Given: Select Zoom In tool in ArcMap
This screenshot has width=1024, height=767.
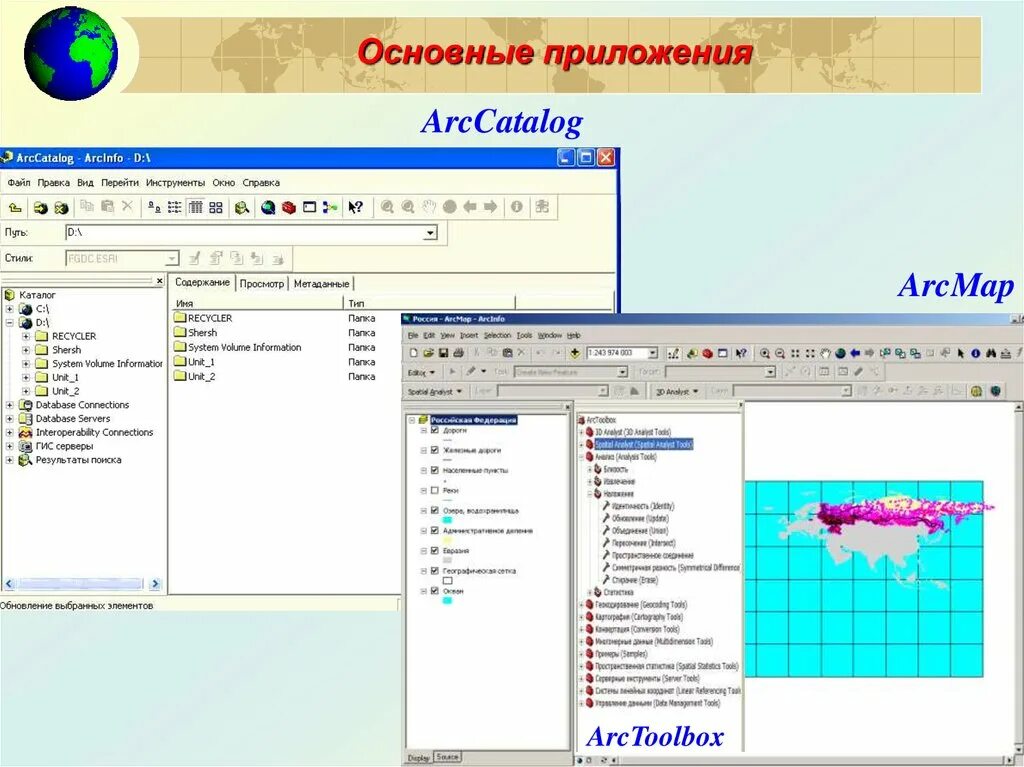Looking at the screenshot, I should coord(765,353).
